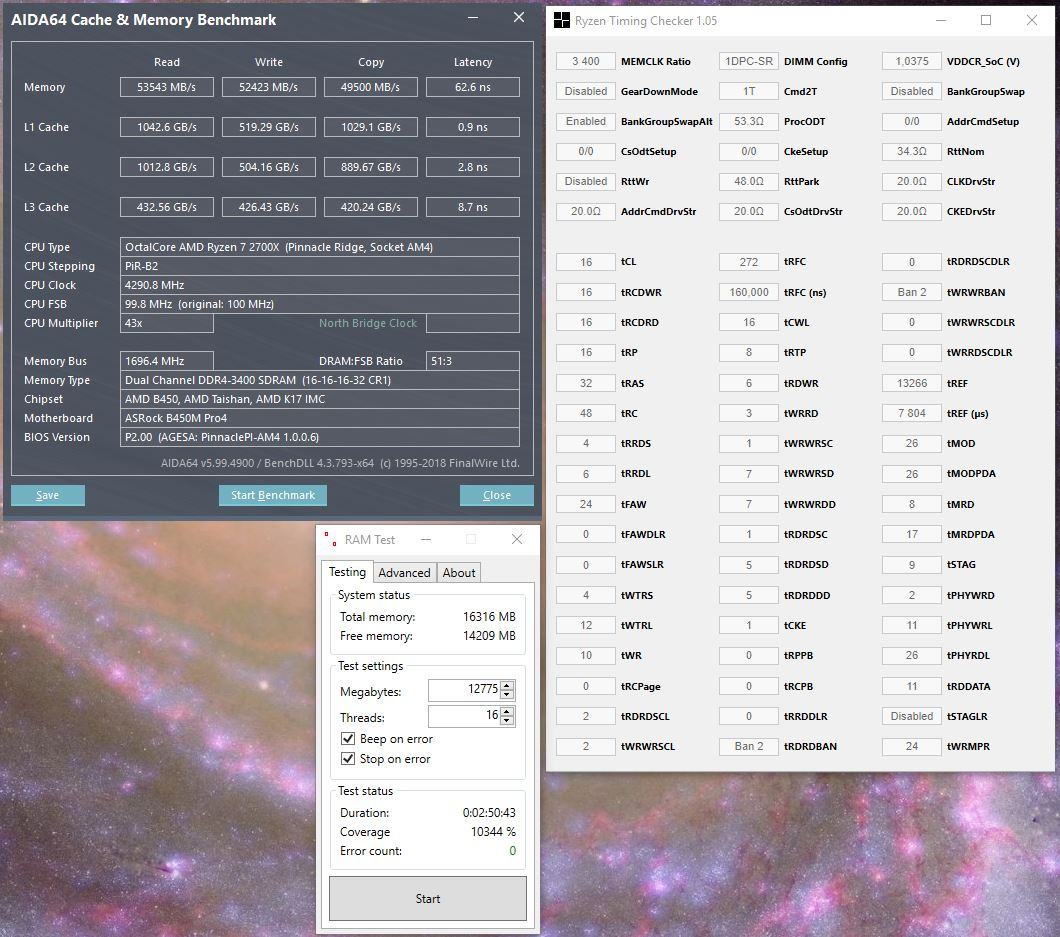Viewport: 1060px width, 937px height.
Task: Toggle the Stop on error checkbox
Action: click(347, 759)
